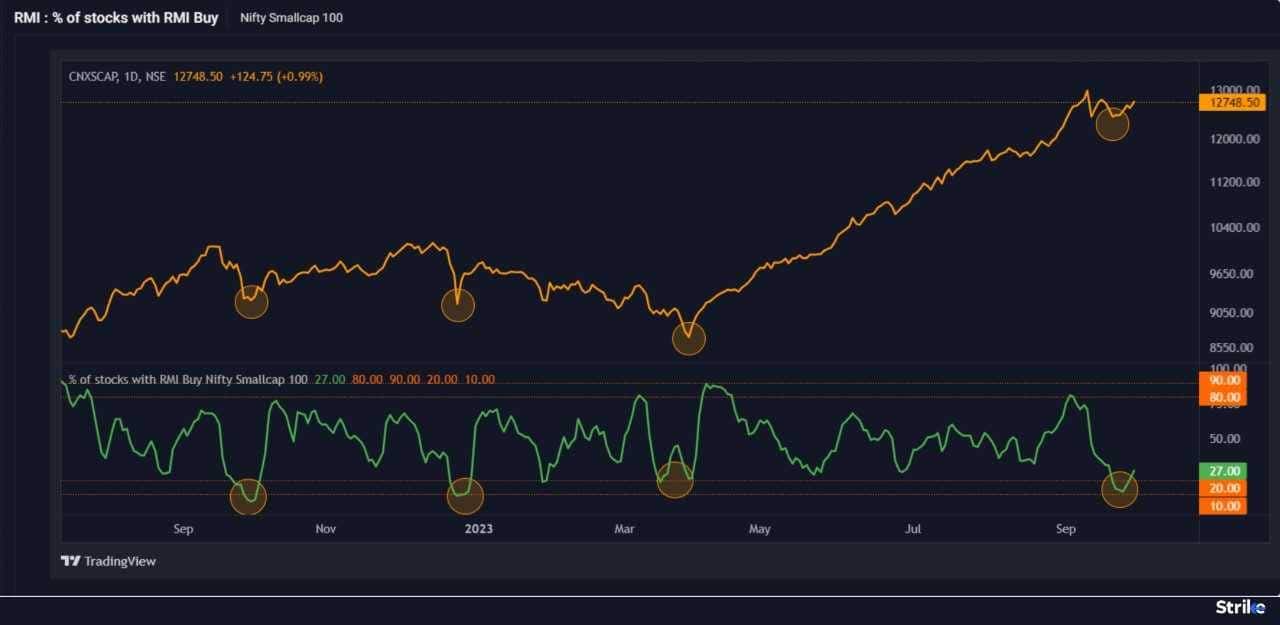Open the Strike logo in the corner
Viewport: 1280px width, 625px height.
(1240, 606)
